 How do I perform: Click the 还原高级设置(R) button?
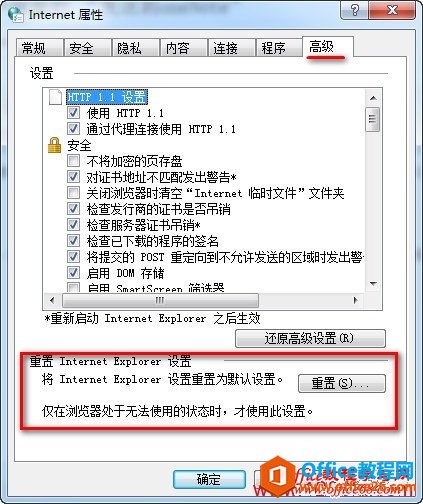(310, 338)
